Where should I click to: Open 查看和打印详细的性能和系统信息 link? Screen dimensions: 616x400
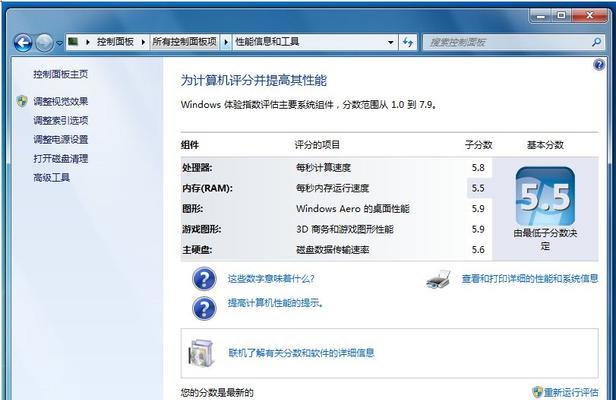pyautogui.click(x=530, y=279)
